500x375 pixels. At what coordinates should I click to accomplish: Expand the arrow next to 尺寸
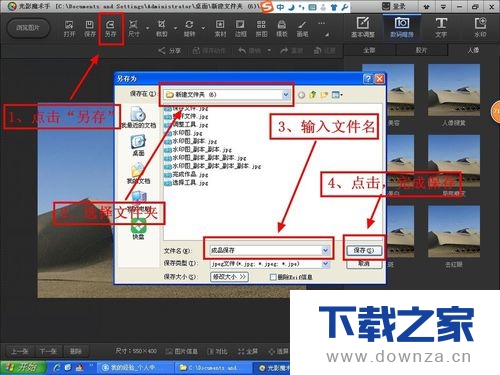click(147, 28)
